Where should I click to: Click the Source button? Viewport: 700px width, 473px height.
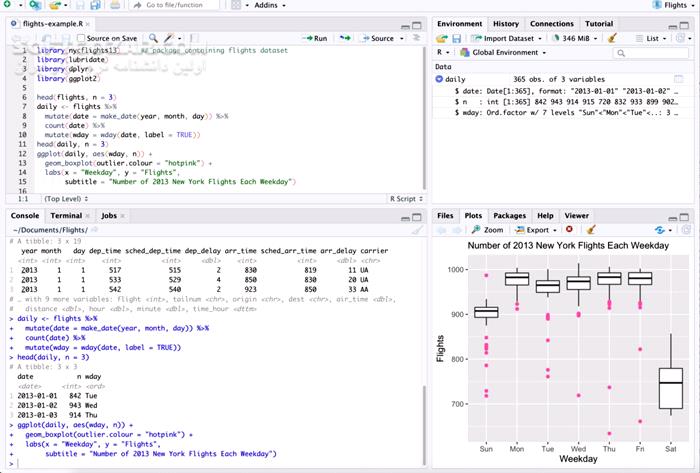[378, 38]
